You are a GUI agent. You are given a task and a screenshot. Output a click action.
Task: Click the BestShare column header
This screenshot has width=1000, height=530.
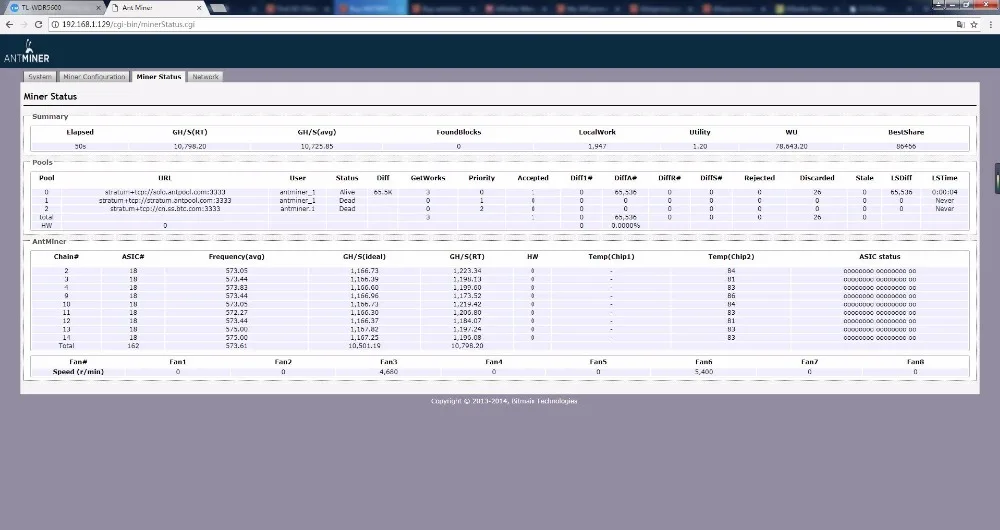pos(906,132)
